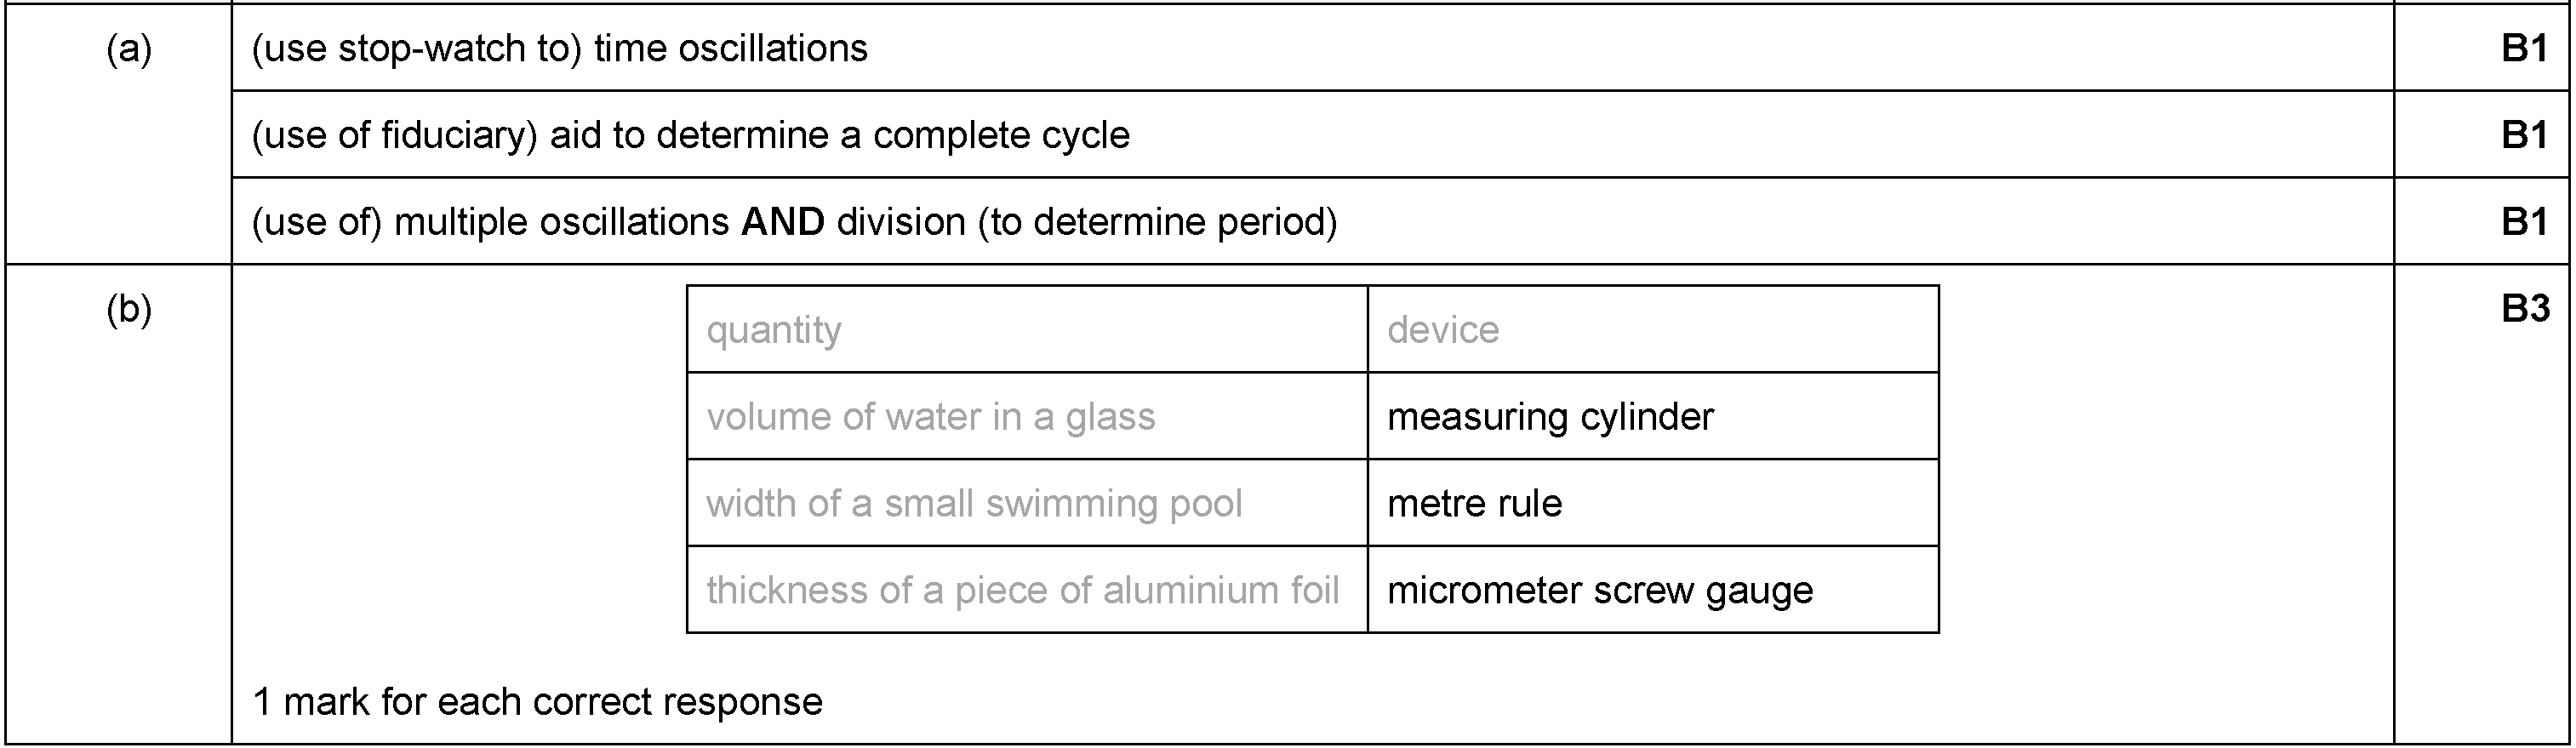2576x748 pixels.
Task: Click the 'multiple oscillations AND division' row
Action: point(1312,221)
